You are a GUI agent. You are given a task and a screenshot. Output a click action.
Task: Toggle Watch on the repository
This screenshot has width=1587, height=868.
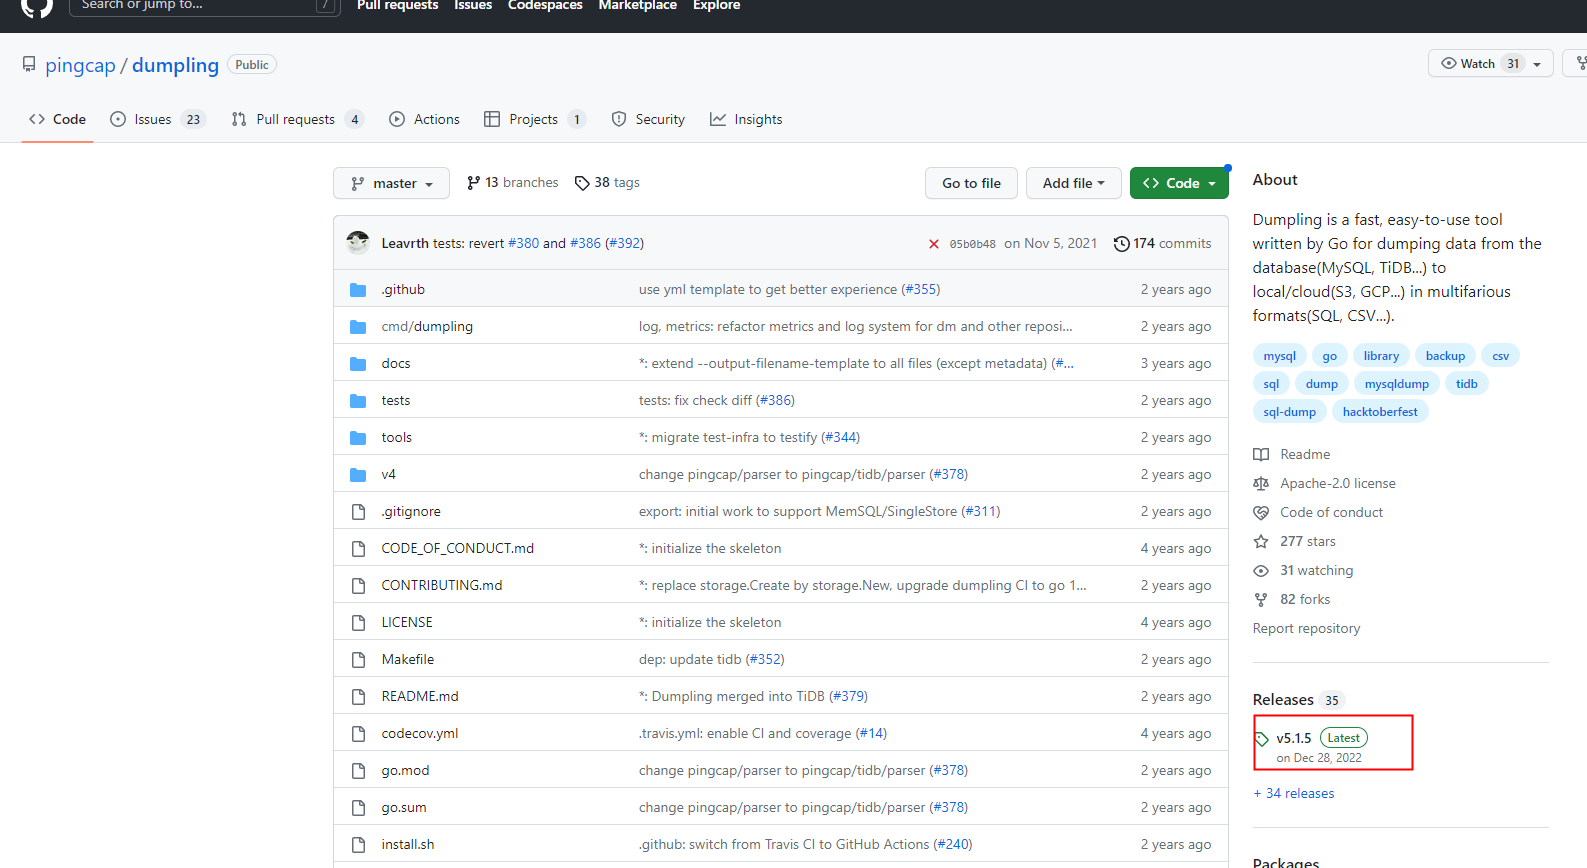click(x=1468, y=64)
